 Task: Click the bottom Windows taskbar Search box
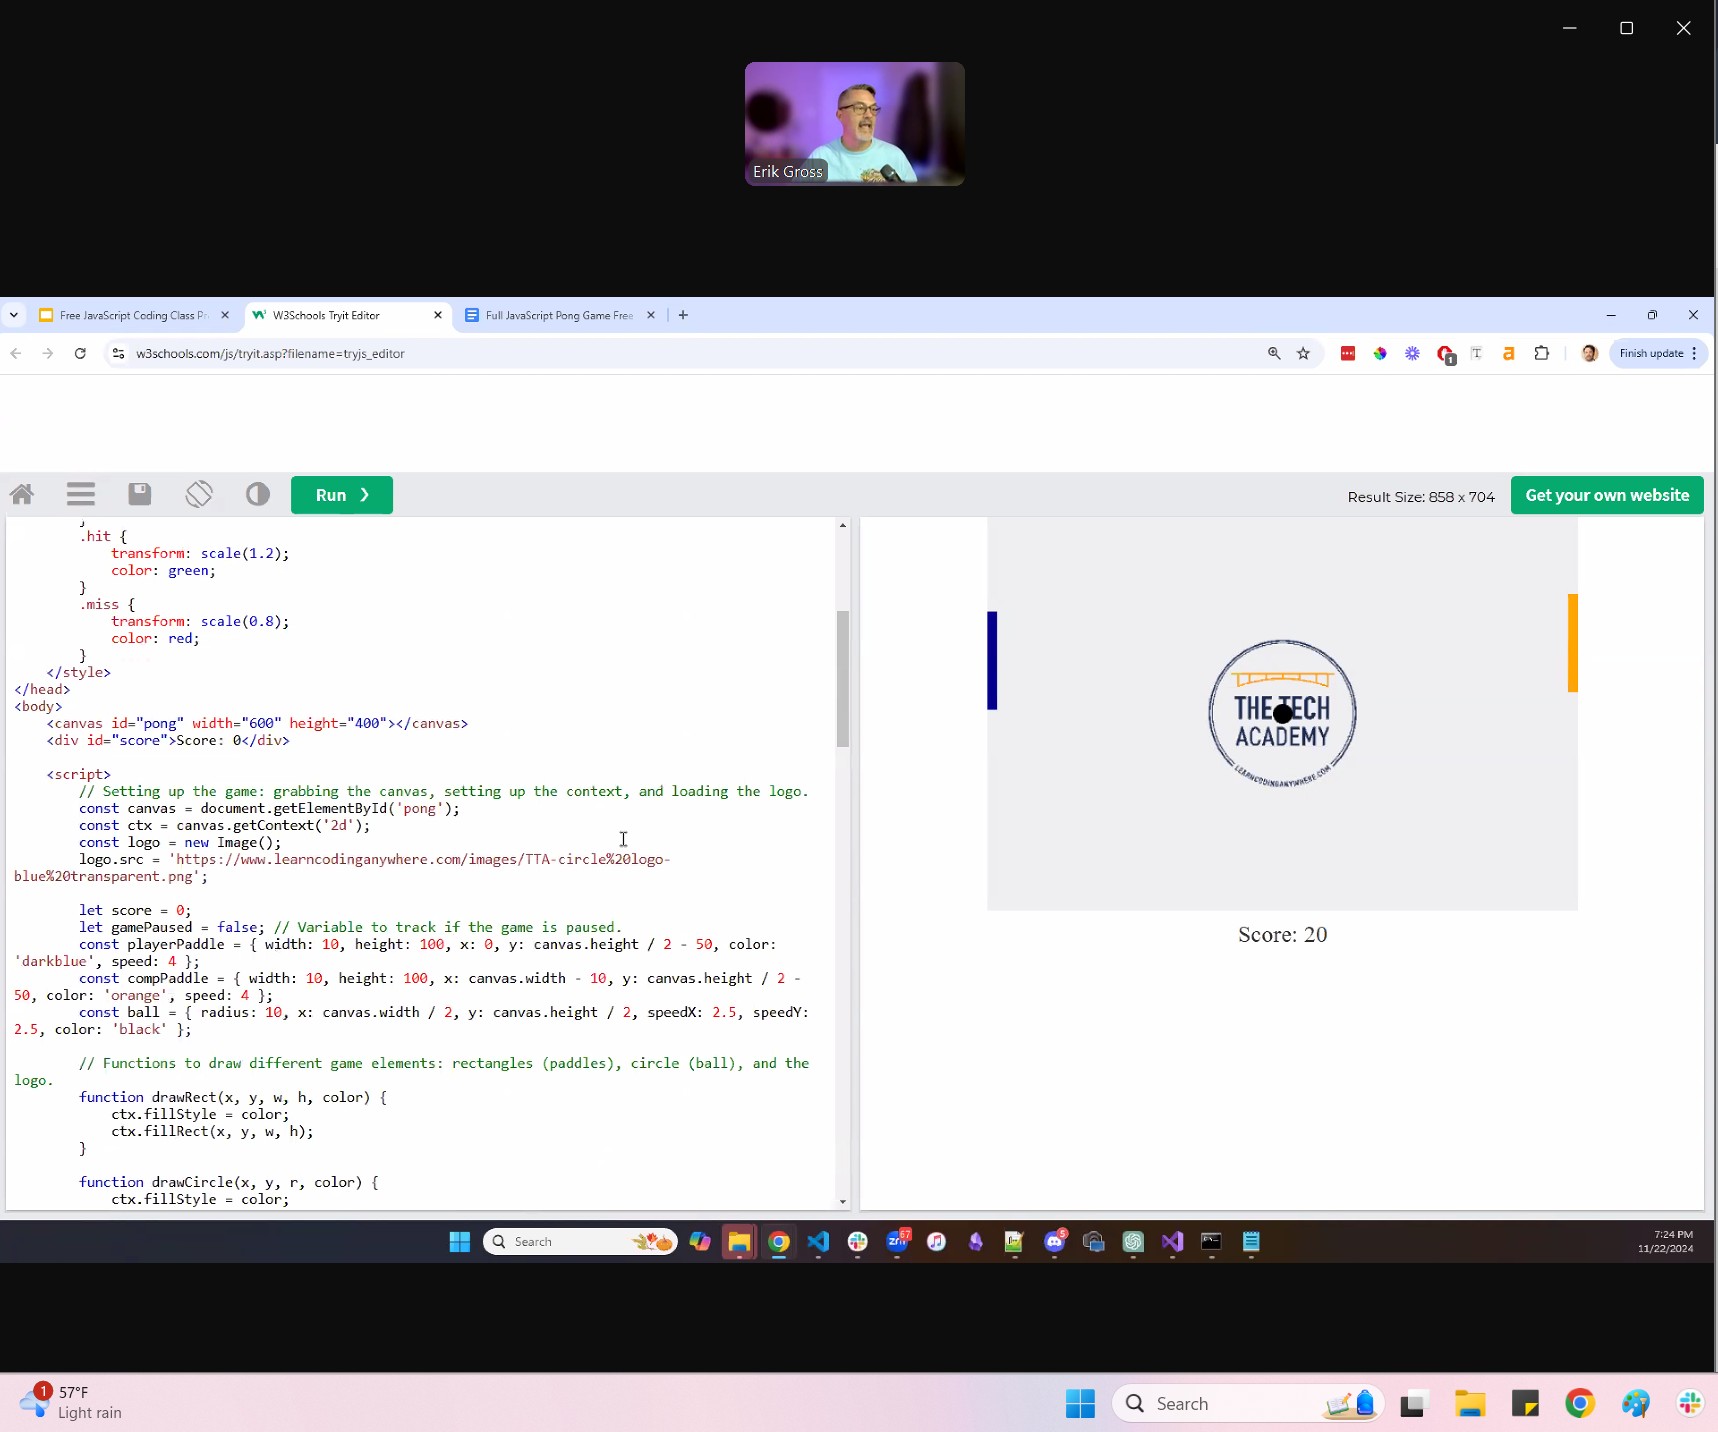(1248, 1404)
